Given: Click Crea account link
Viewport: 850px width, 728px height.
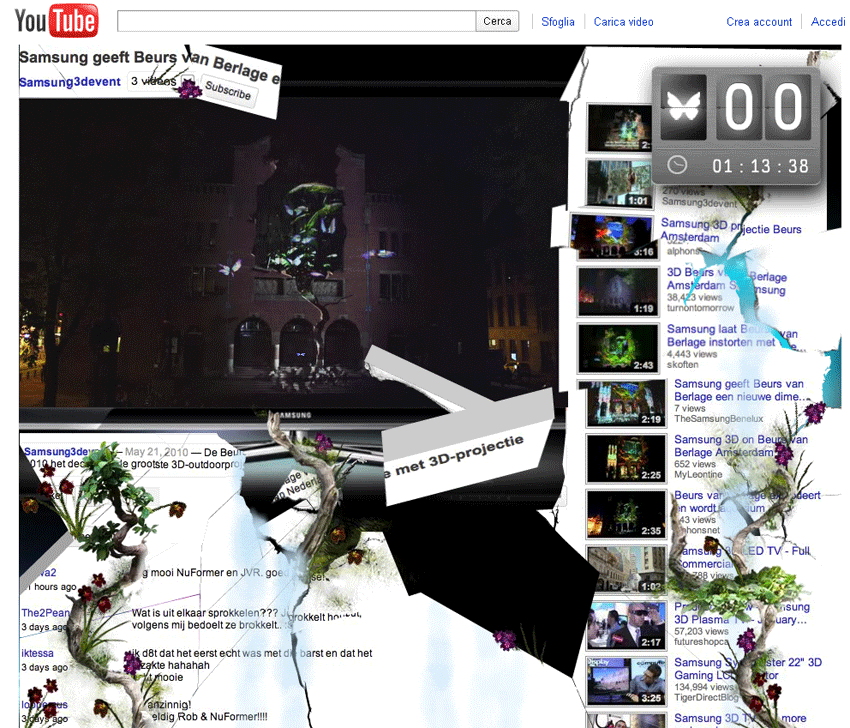Looking at the screenshot, I should [759, 22].
